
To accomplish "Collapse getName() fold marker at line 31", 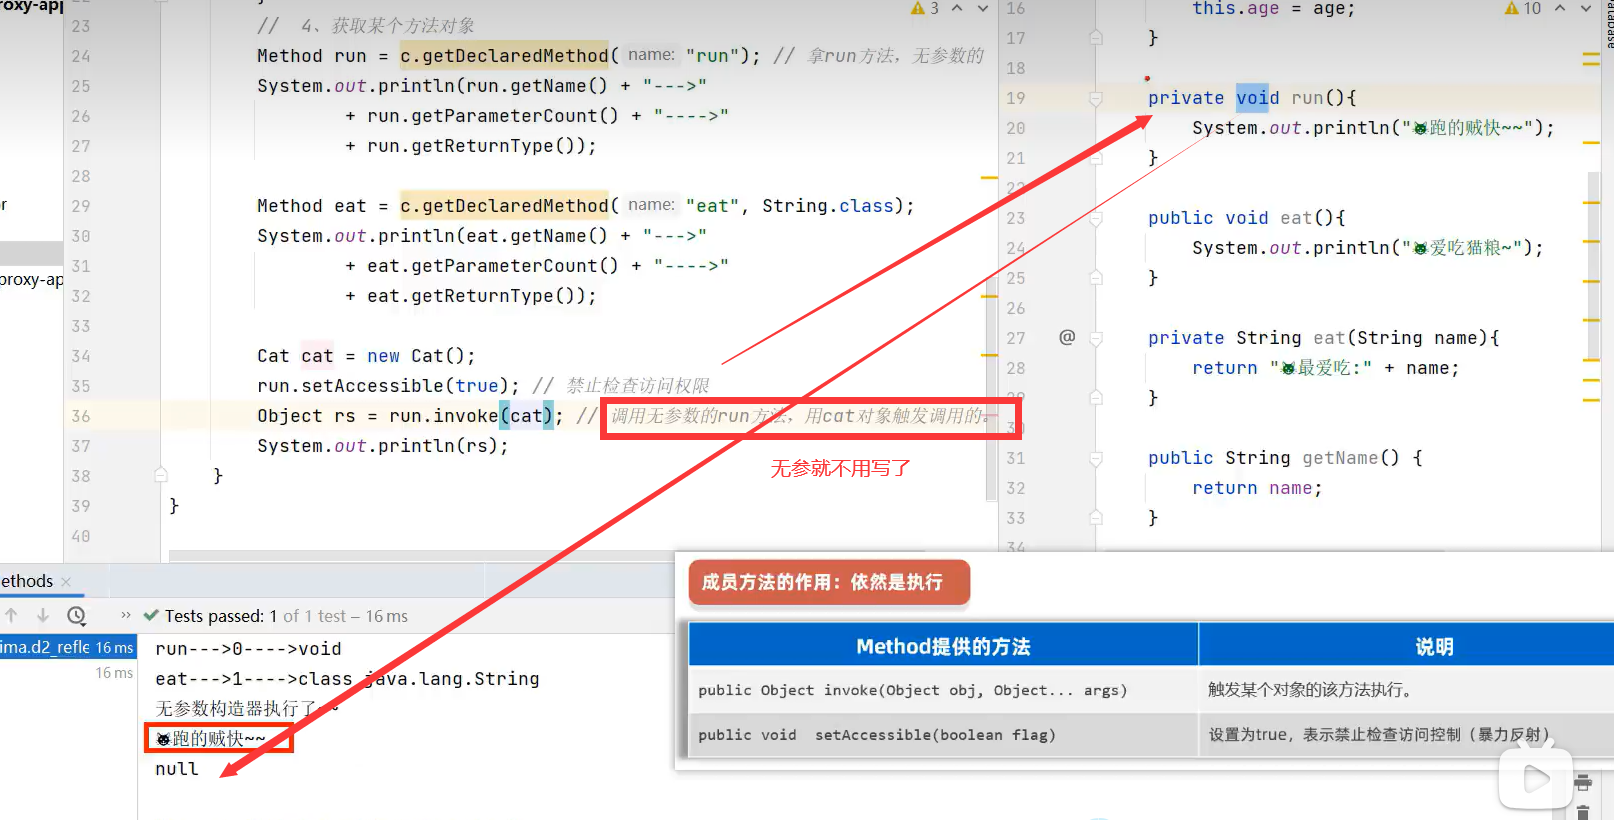I will point(1096,458).
